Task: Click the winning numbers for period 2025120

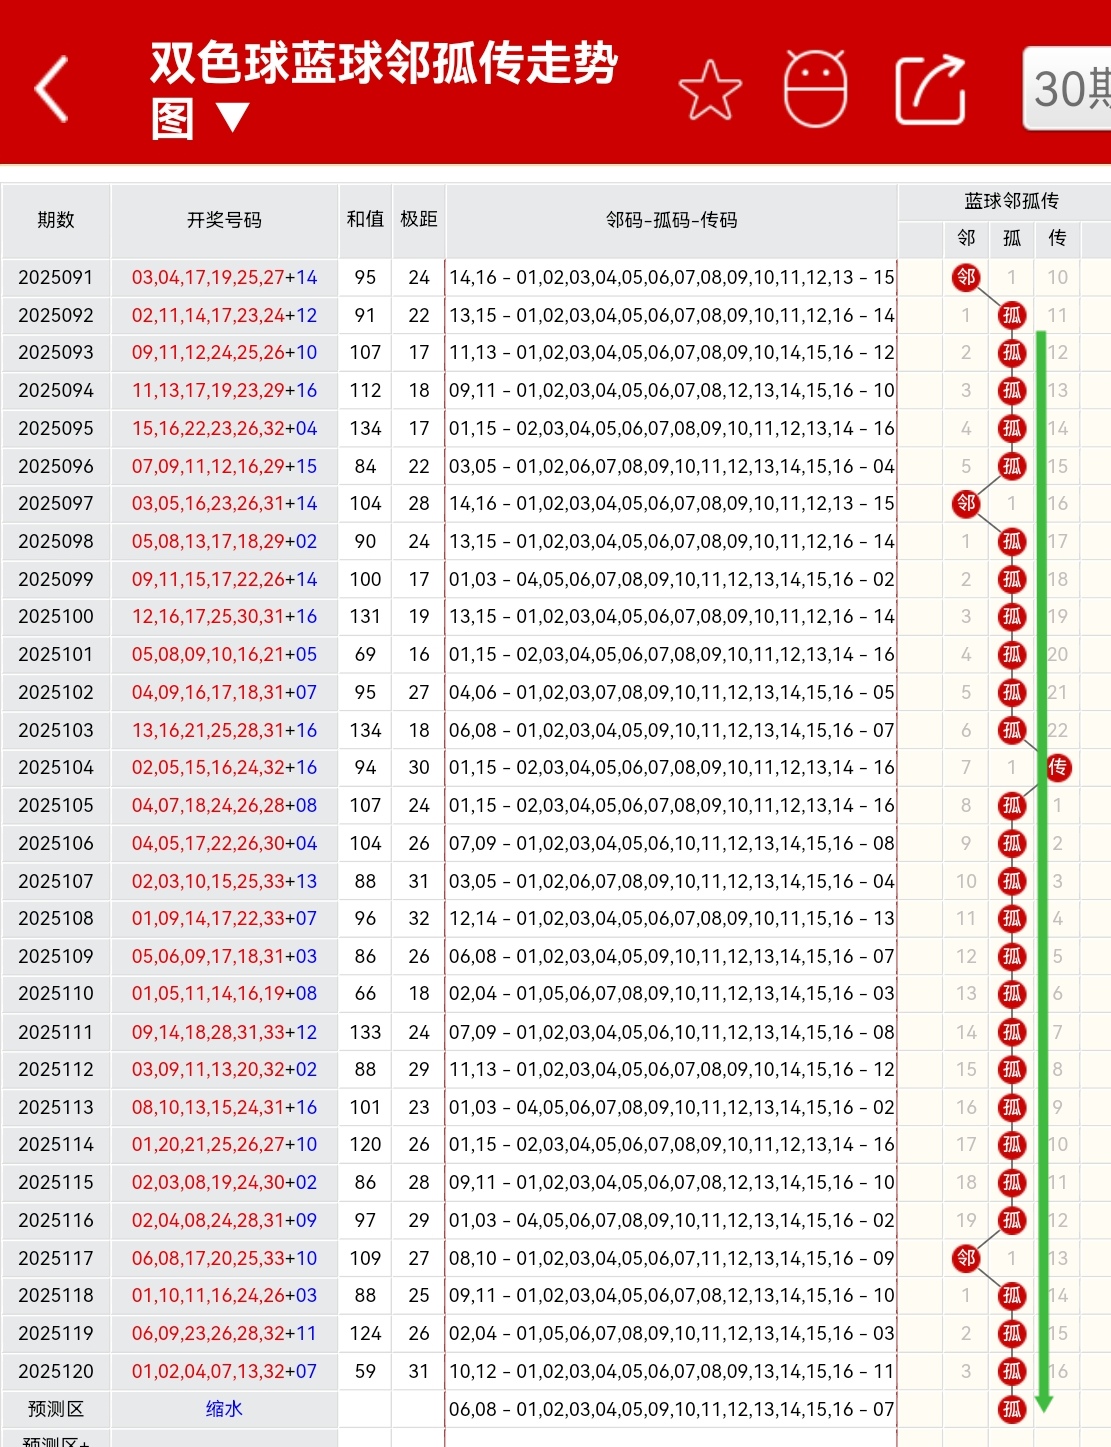Action: pyautogui.click(x=224, y=1371)
